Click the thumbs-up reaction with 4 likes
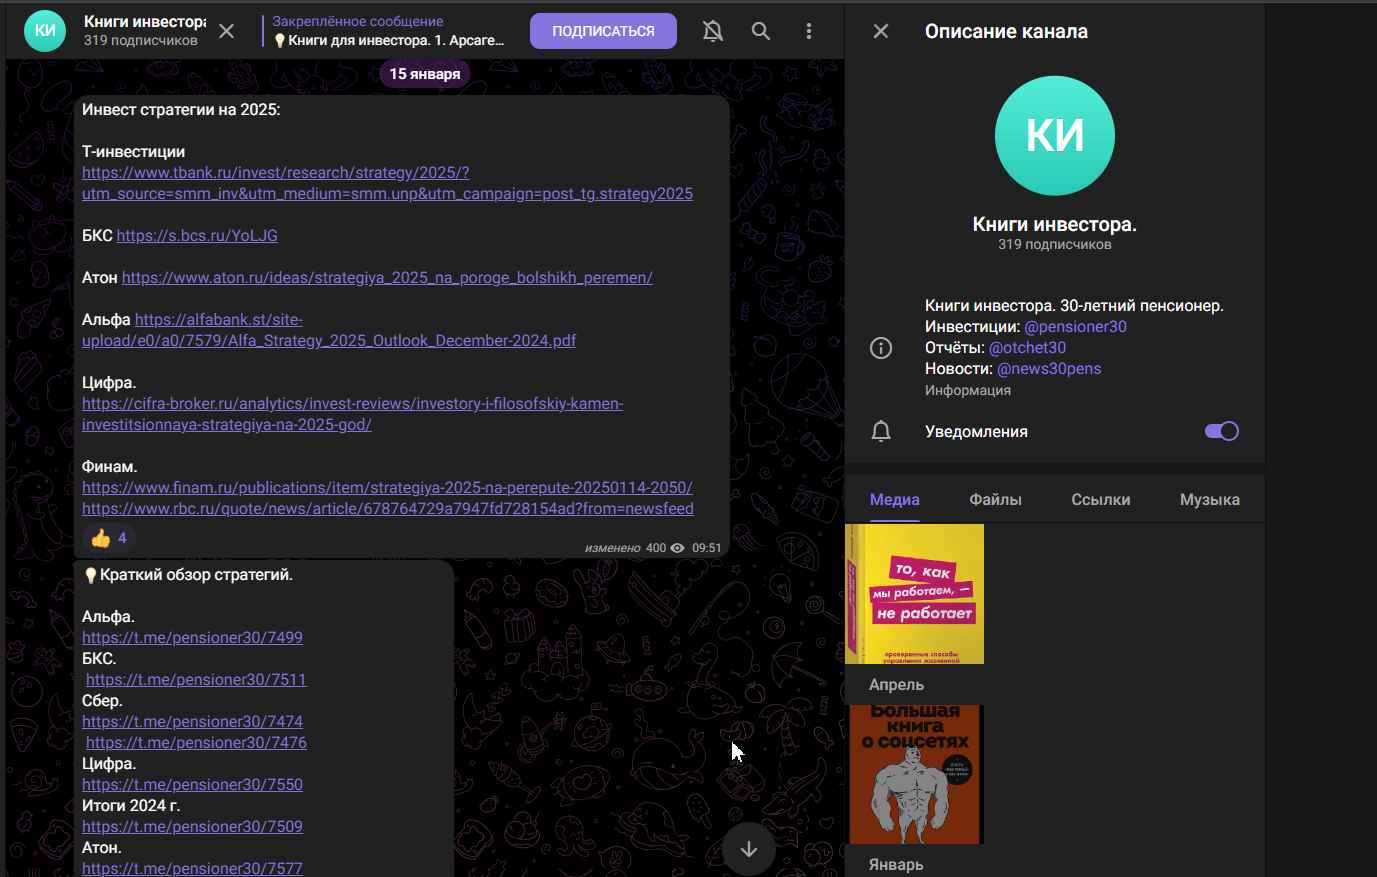Image resolution: width=1377 pixels, height=877 pixels. point(108,538)
